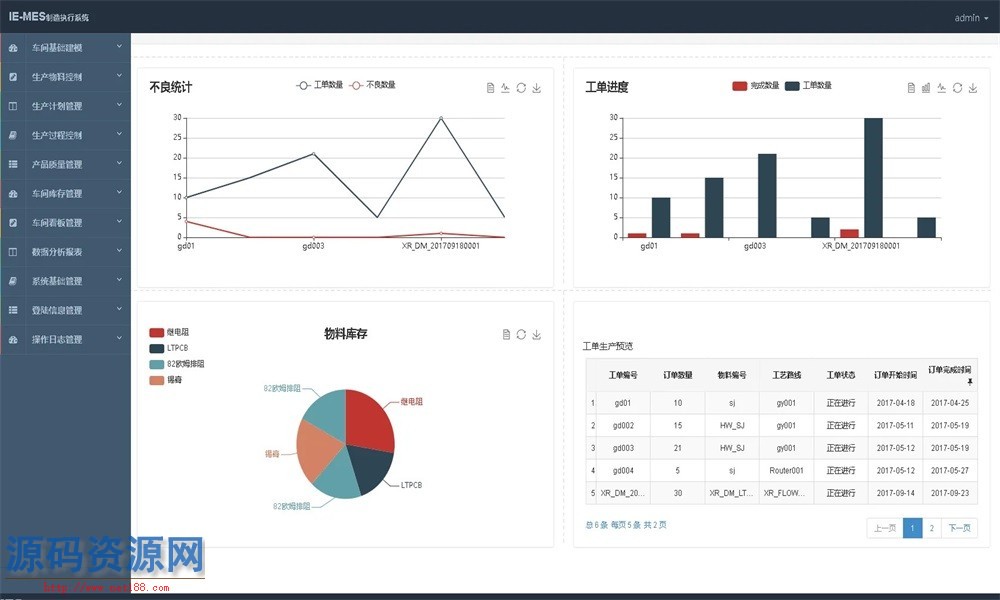Click the 系统基础管理 sidebar icon

[x=13, y=281]
